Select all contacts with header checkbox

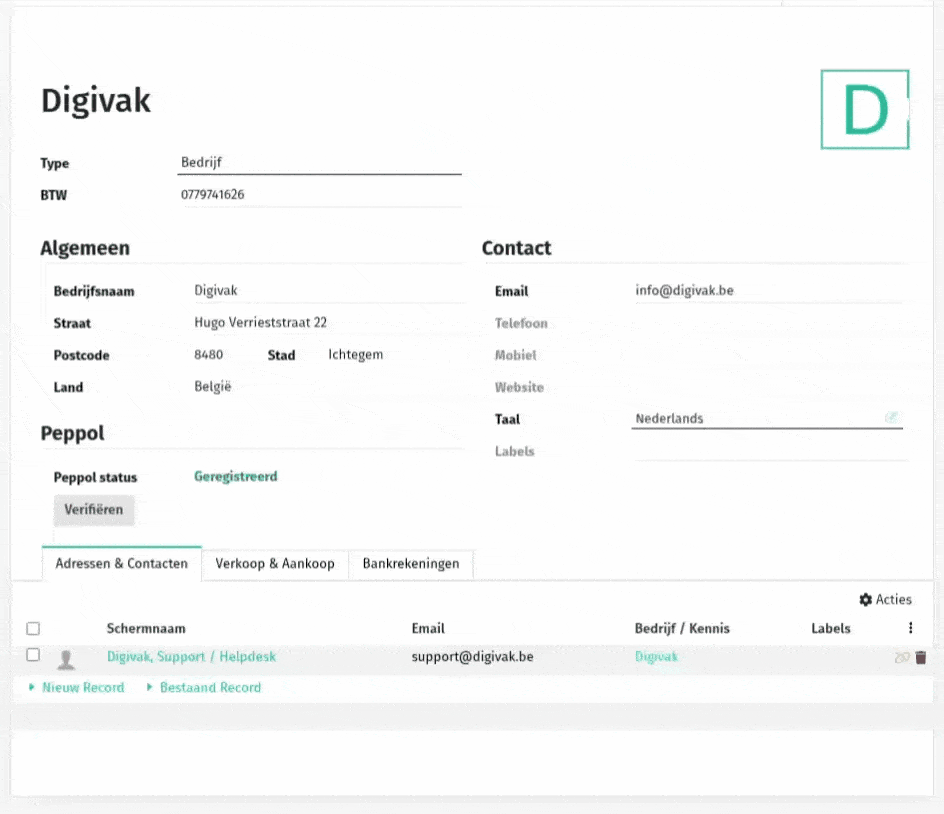point(33,629)
